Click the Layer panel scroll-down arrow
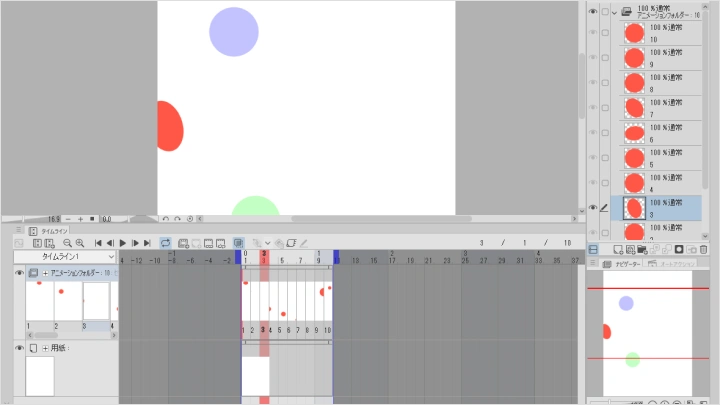The height and width of the screenshot is (405, 720). coord(705,236)
